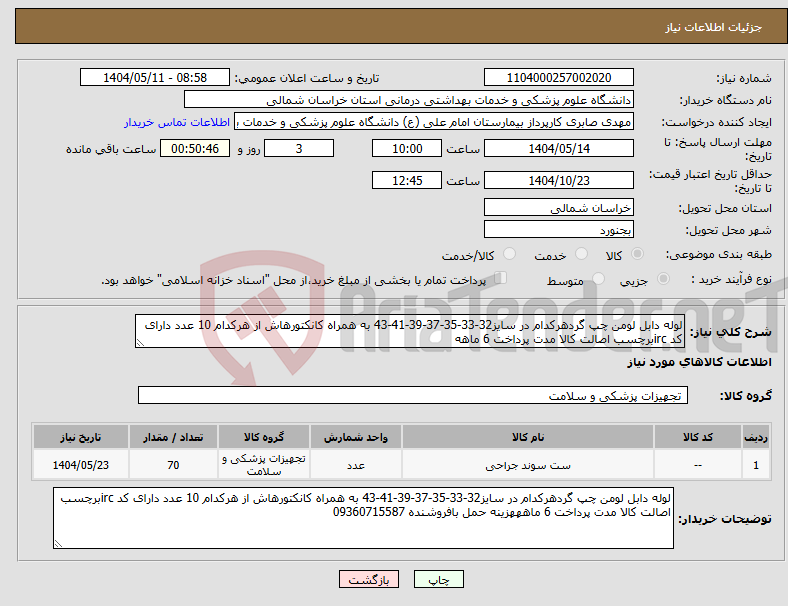Select the کالا radio button

point(637,254)
